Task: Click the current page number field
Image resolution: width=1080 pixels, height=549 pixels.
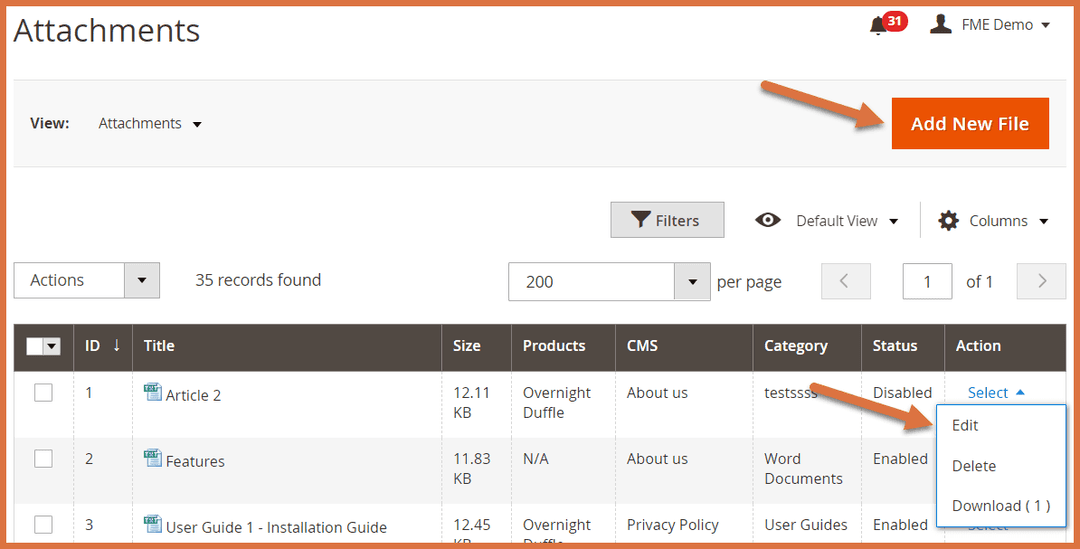Action: [927, 282]
